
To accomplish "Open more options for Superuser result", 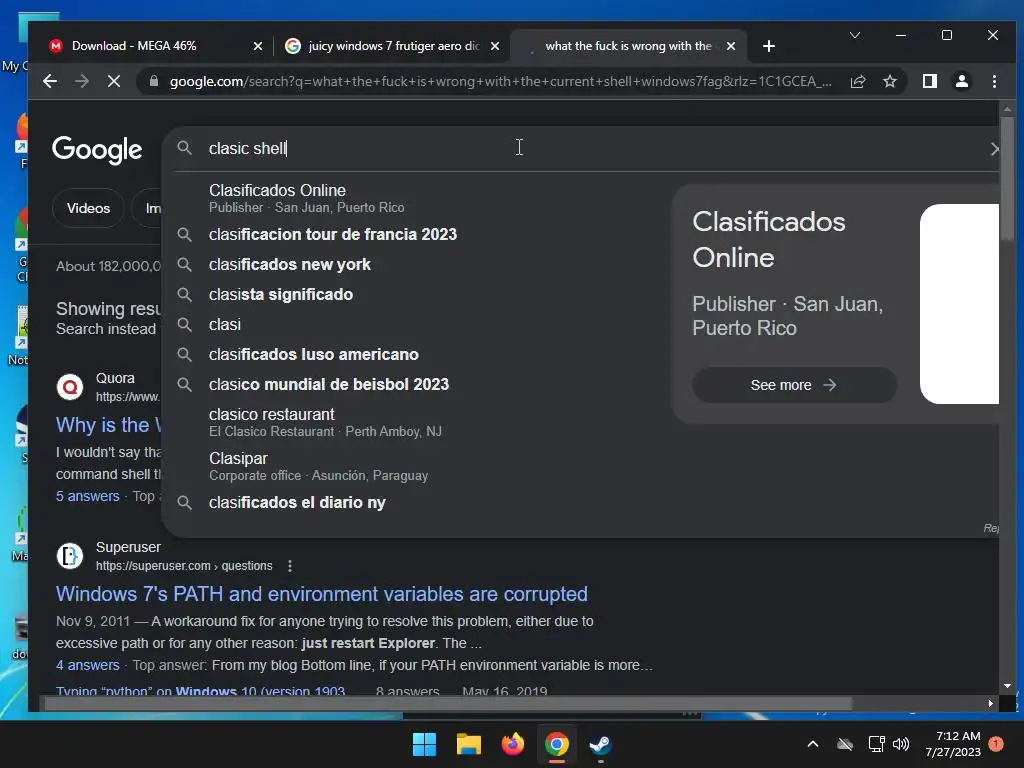I will click(x=290, y=566).
